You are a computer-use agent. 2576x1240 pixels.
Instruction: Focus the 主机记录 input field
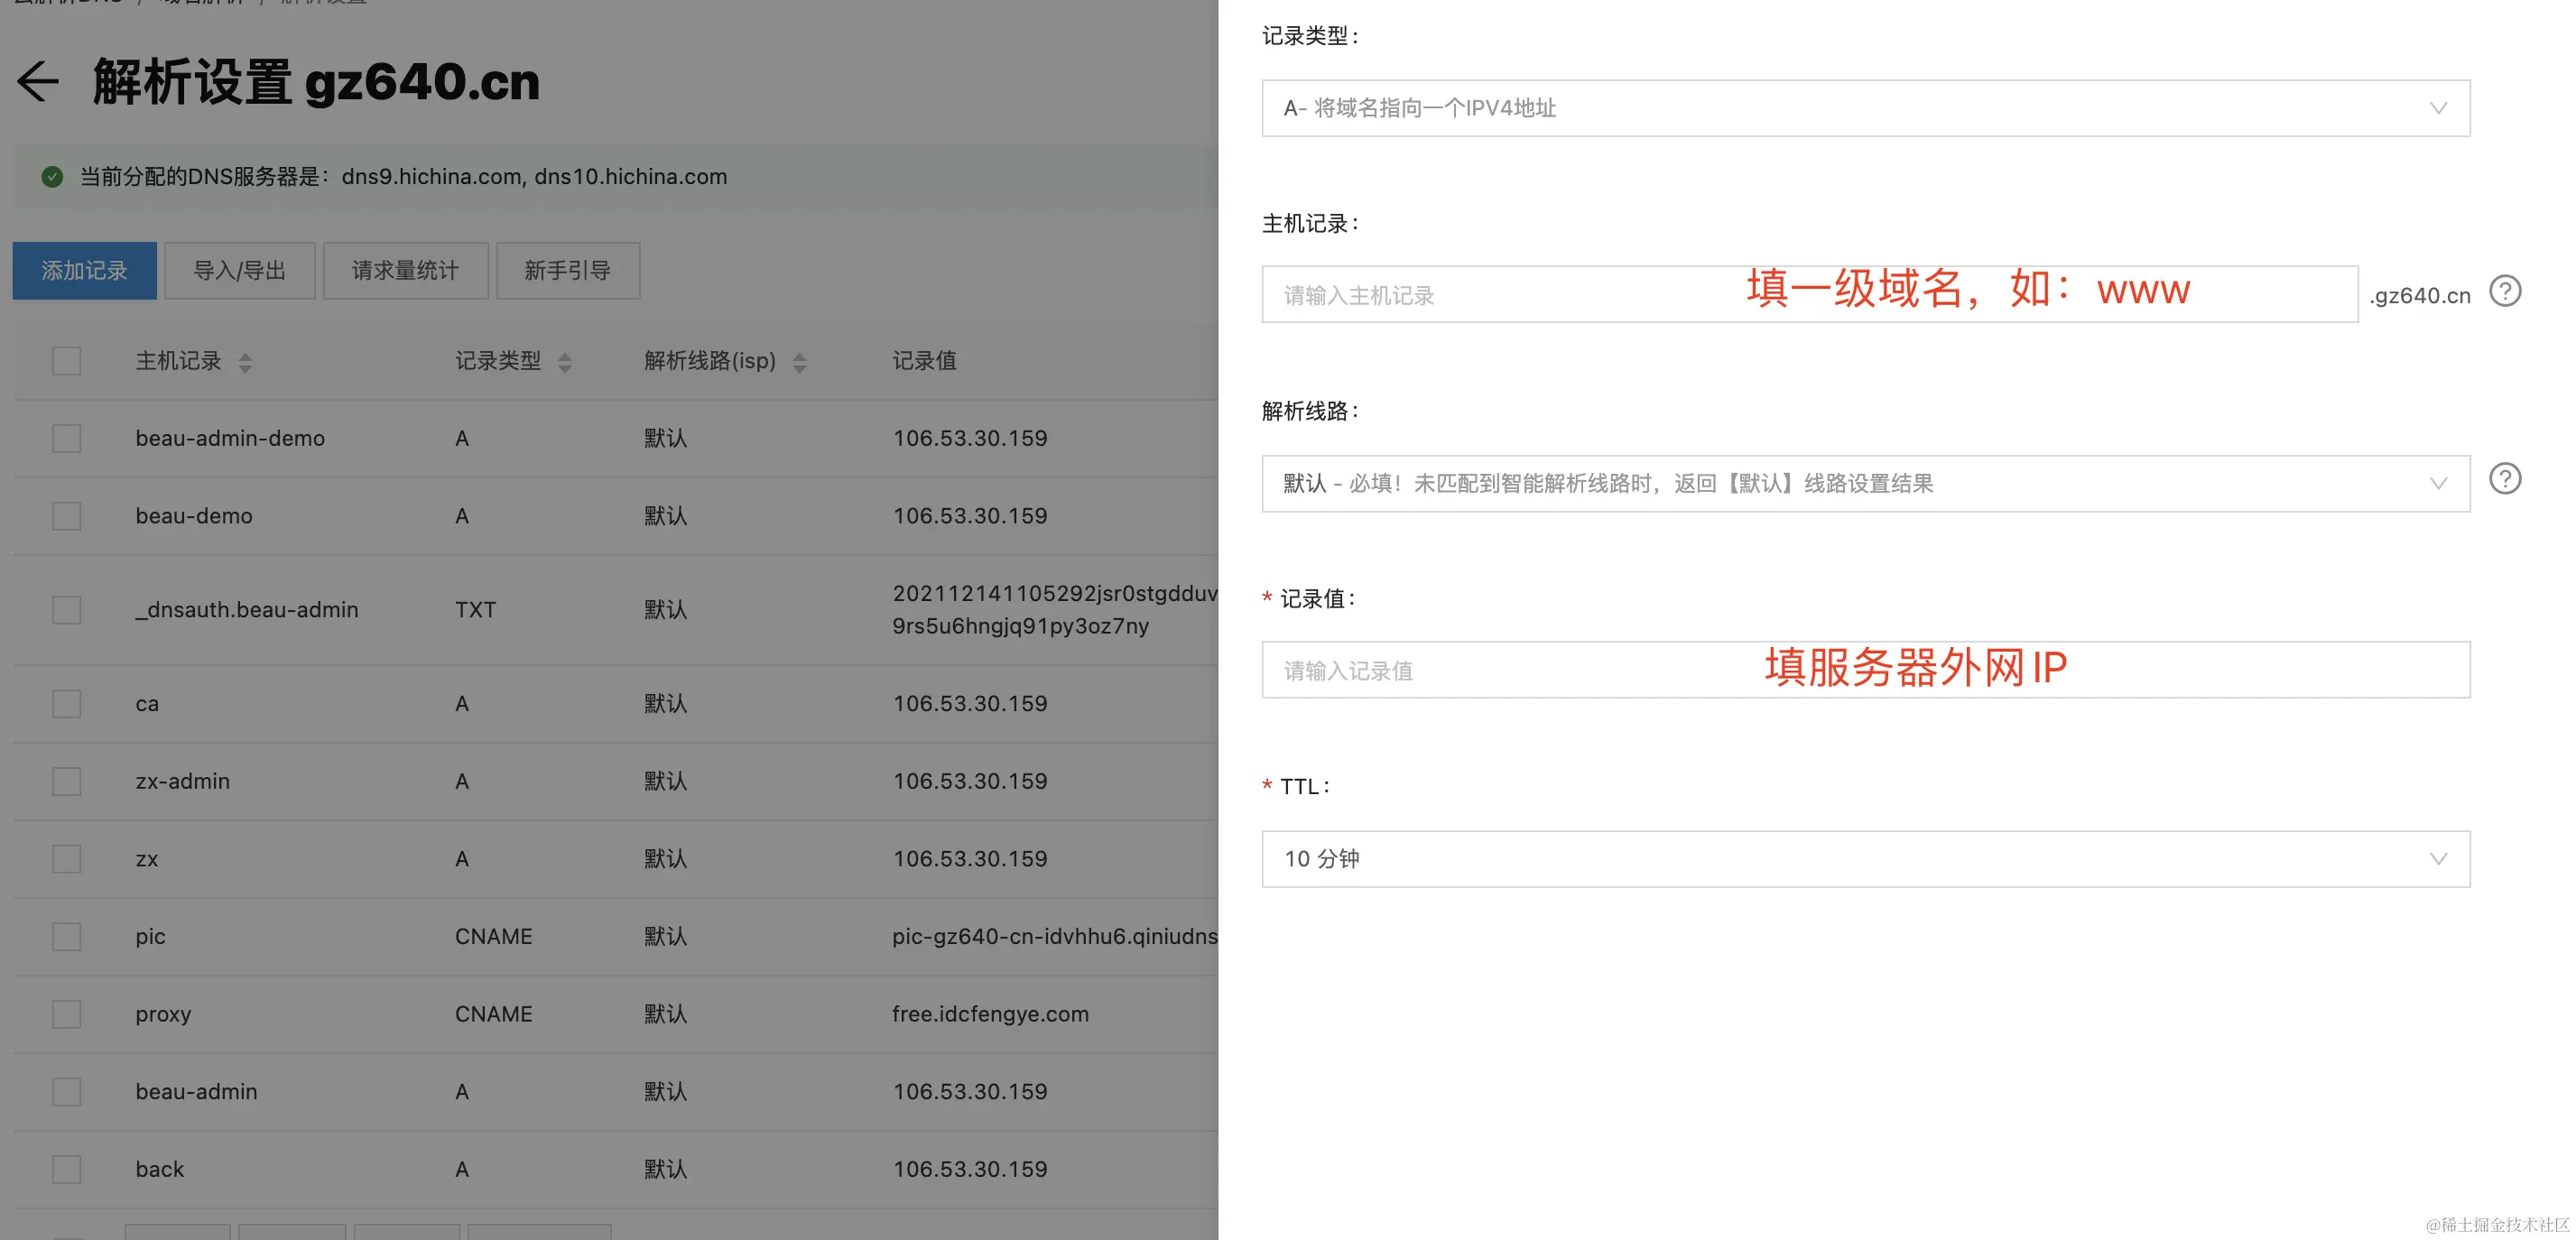(x=1500, y=295)
